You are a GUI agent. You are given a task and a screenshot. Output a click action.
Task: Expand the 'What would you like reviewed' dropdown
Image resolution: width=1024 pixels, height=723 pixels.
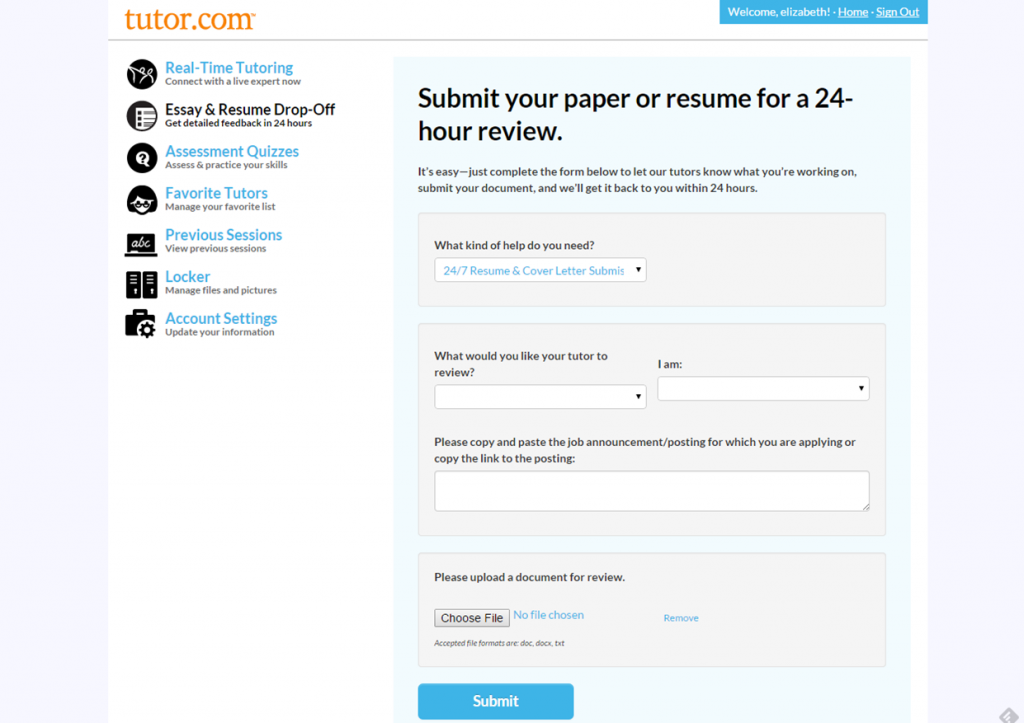[540, 397]
